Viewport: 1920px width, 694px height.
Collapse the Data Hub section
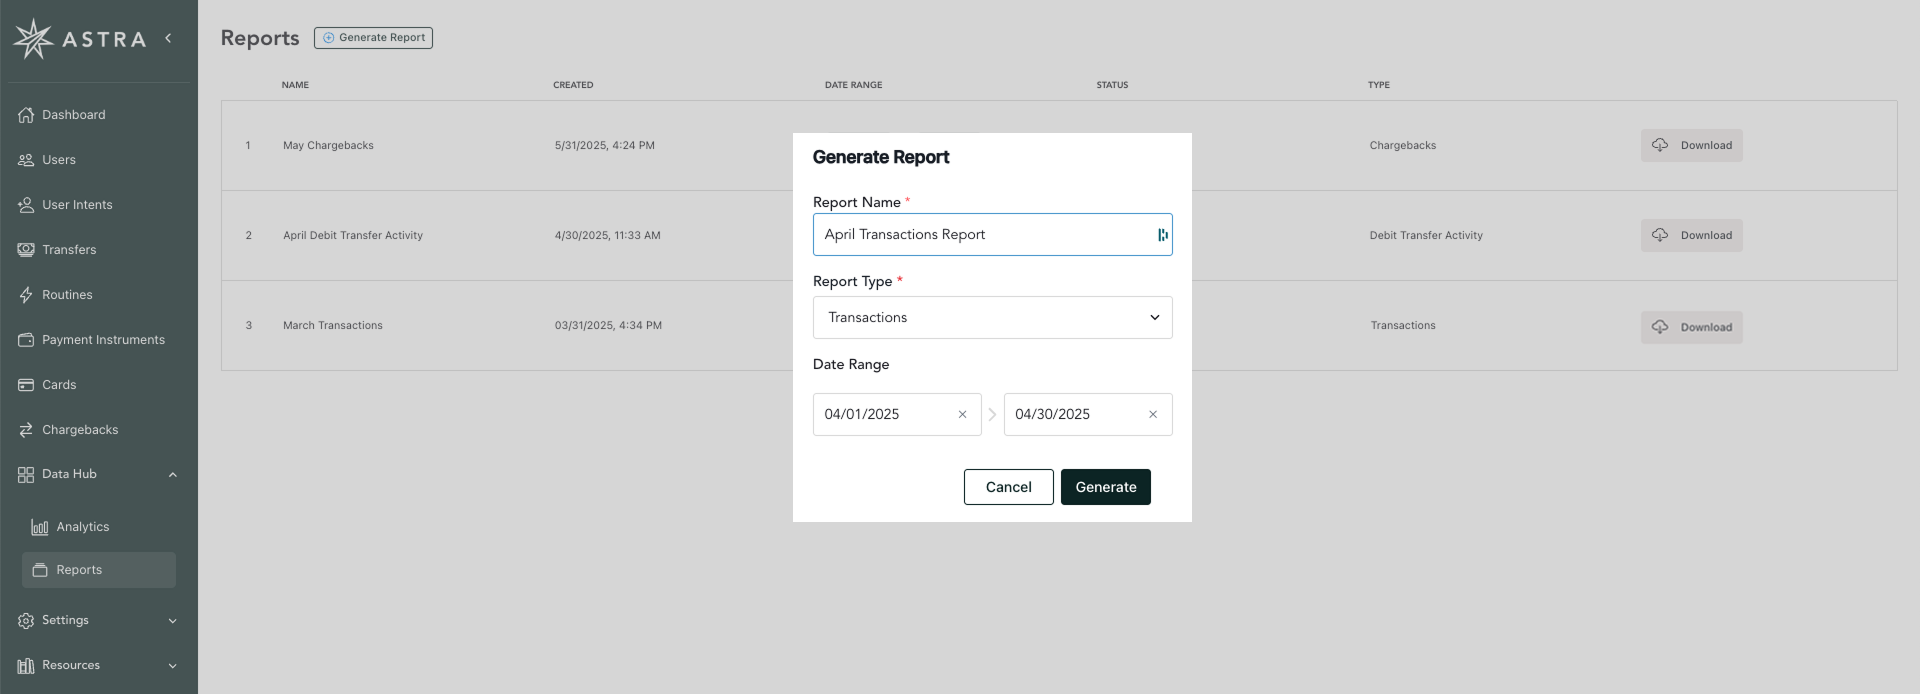pos(173,475)
